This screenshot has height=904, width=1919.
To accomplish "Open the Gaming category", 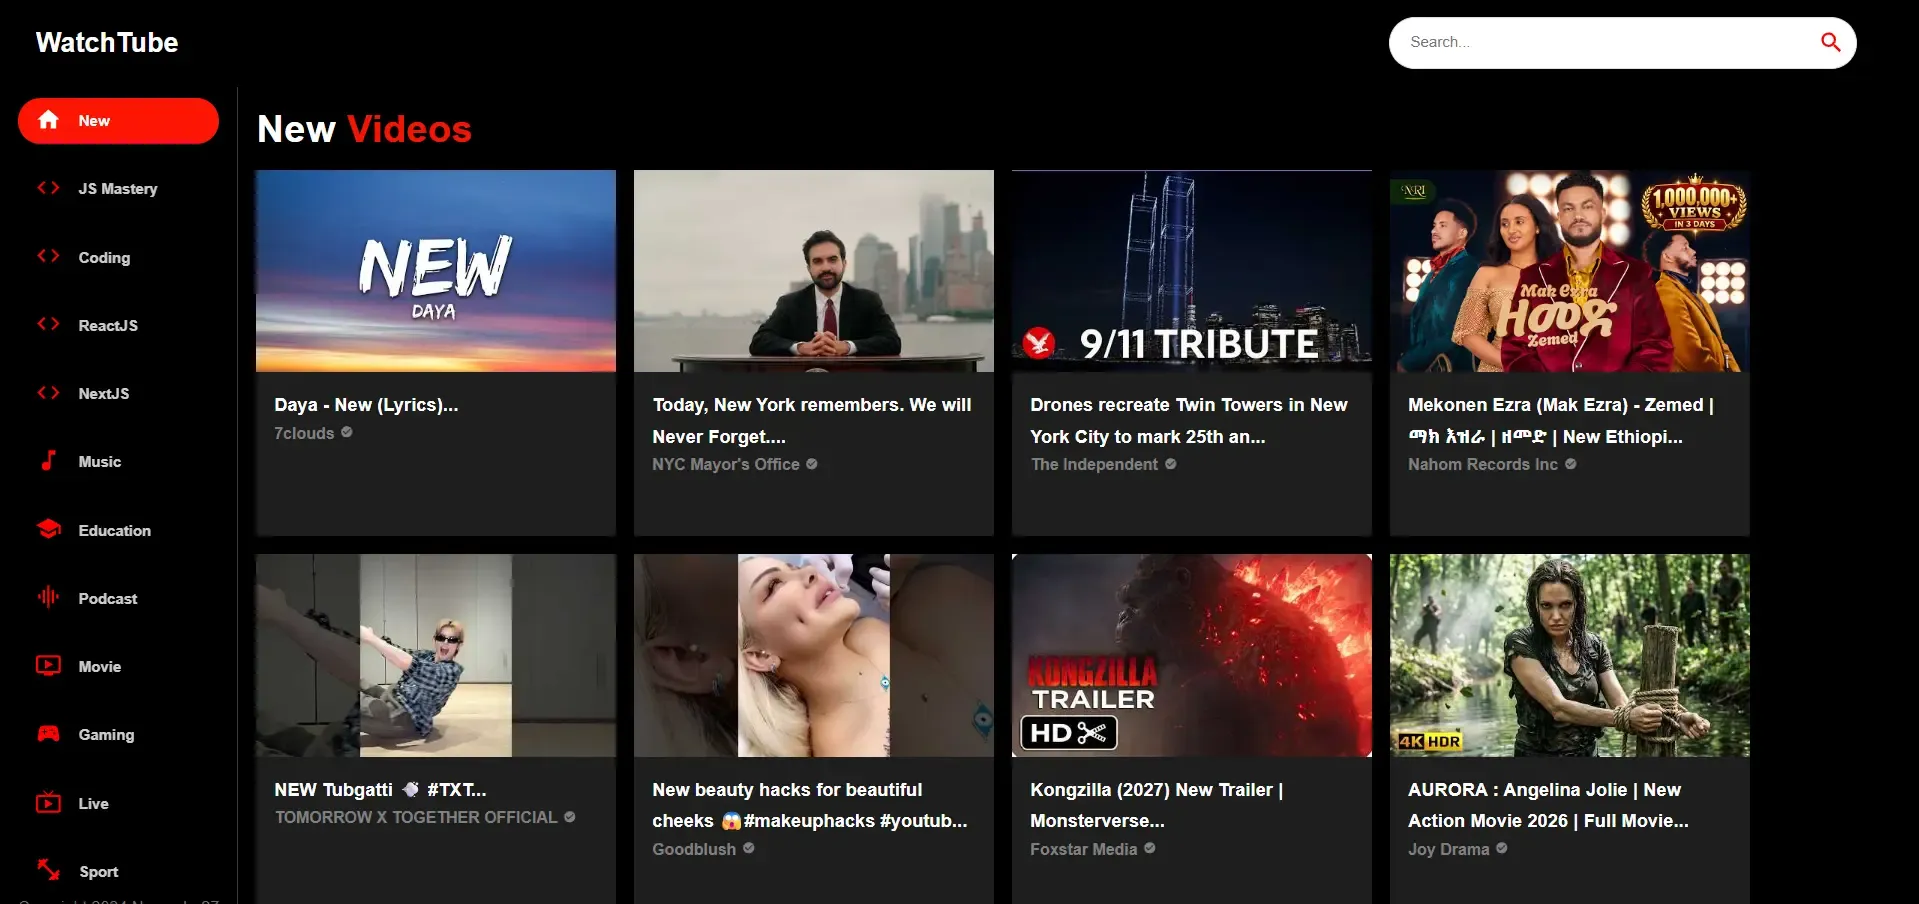I will pos(106,735).
